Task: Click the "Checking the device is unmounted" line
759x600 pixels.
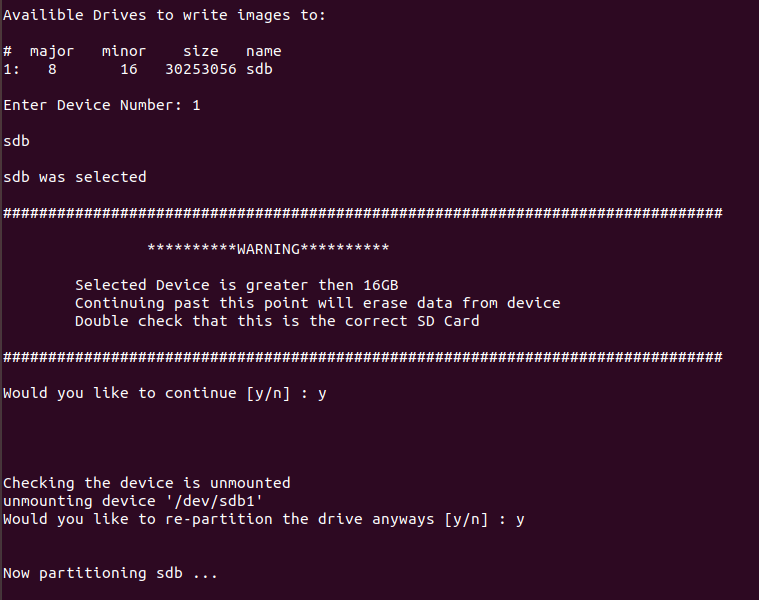Action: [x=147, y=483]
